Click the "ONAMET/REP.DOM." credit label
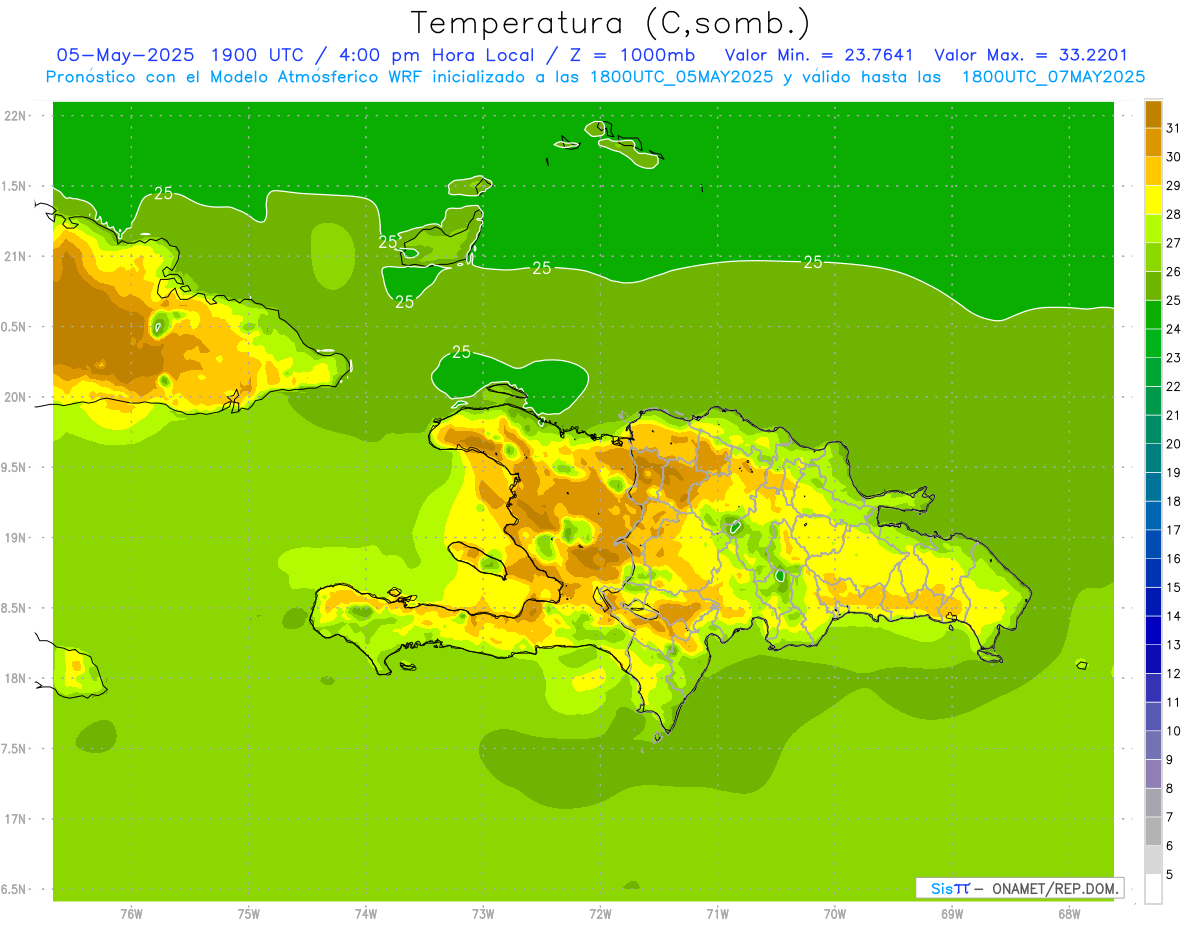This screenshot has height=927, width=1200. point(1055,888)
